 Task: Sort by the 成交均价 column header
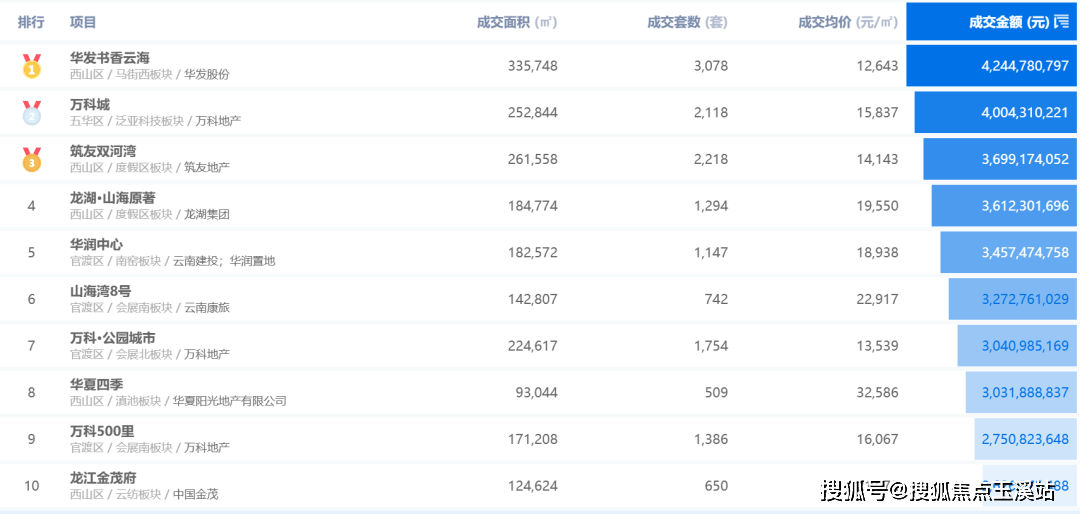pos(848,22)
